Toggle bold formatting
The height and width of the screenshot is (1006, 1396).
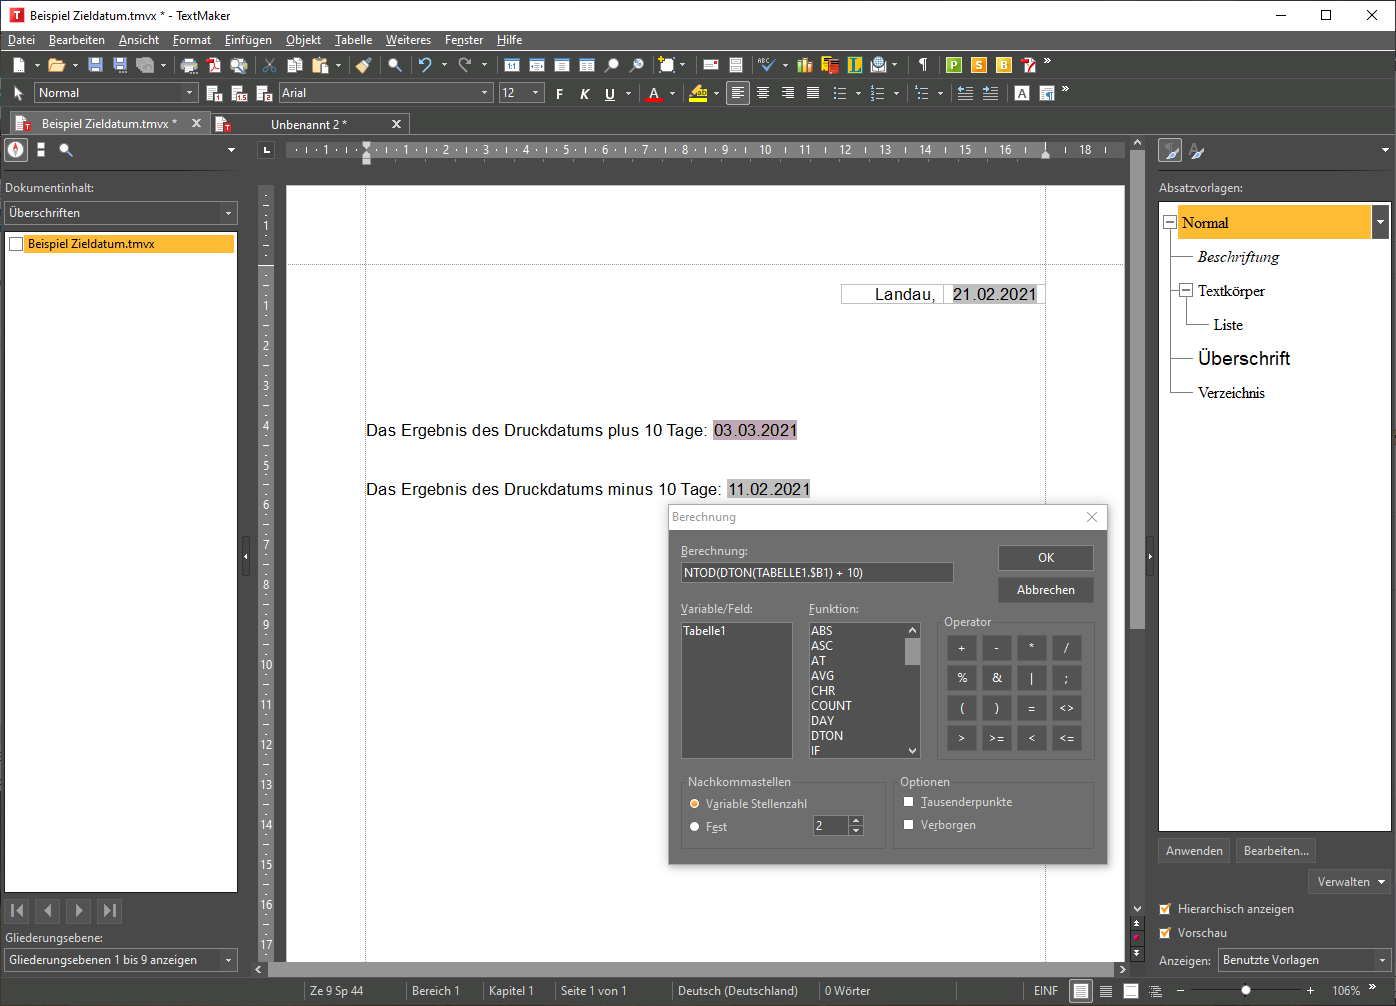[x=559, y=93]
